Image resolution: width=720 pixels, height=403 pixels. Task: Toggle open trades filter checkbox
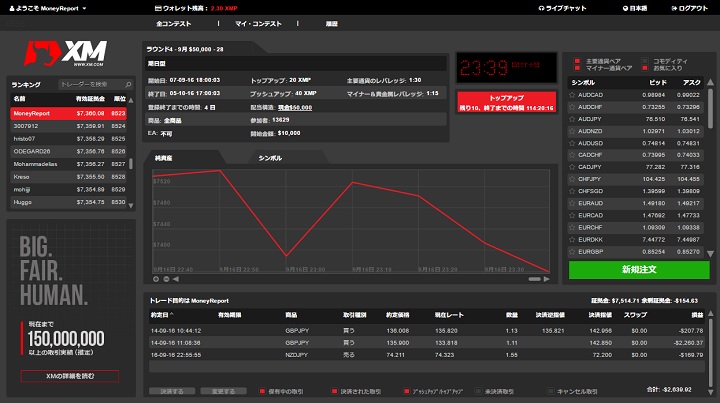tap(262, 392)
